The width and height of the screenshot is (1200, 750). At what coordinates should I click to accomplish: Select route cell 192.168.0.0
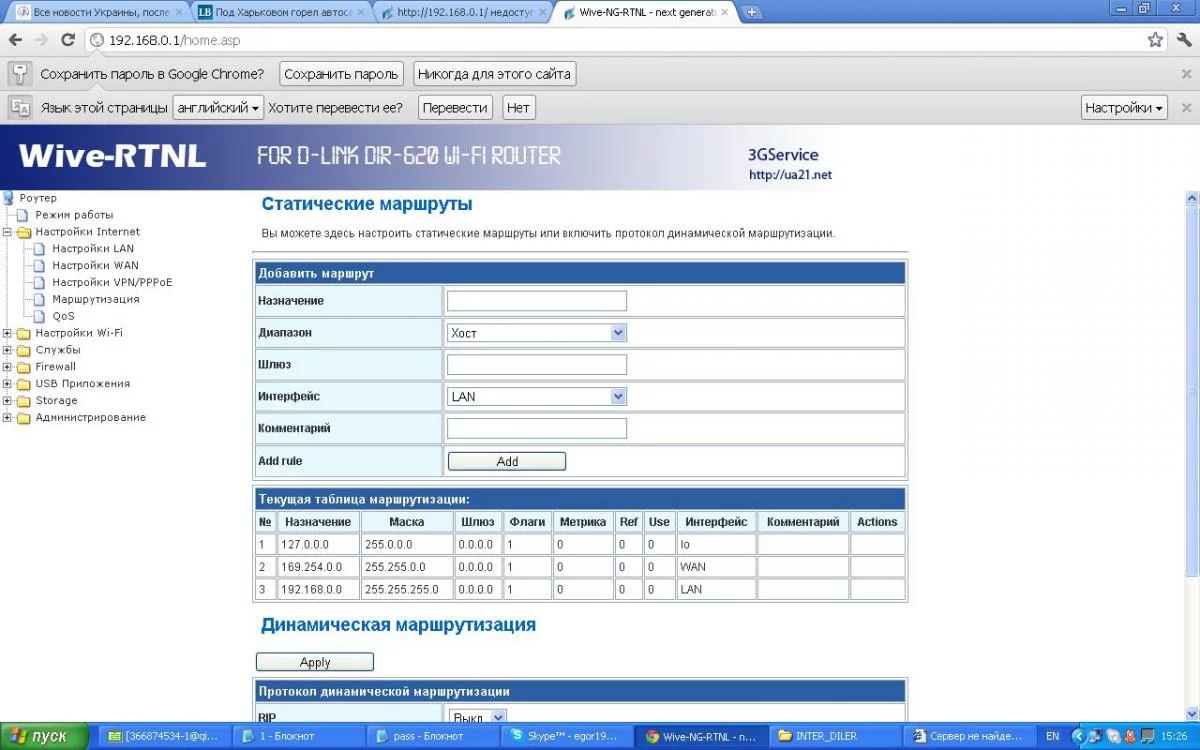317,589
